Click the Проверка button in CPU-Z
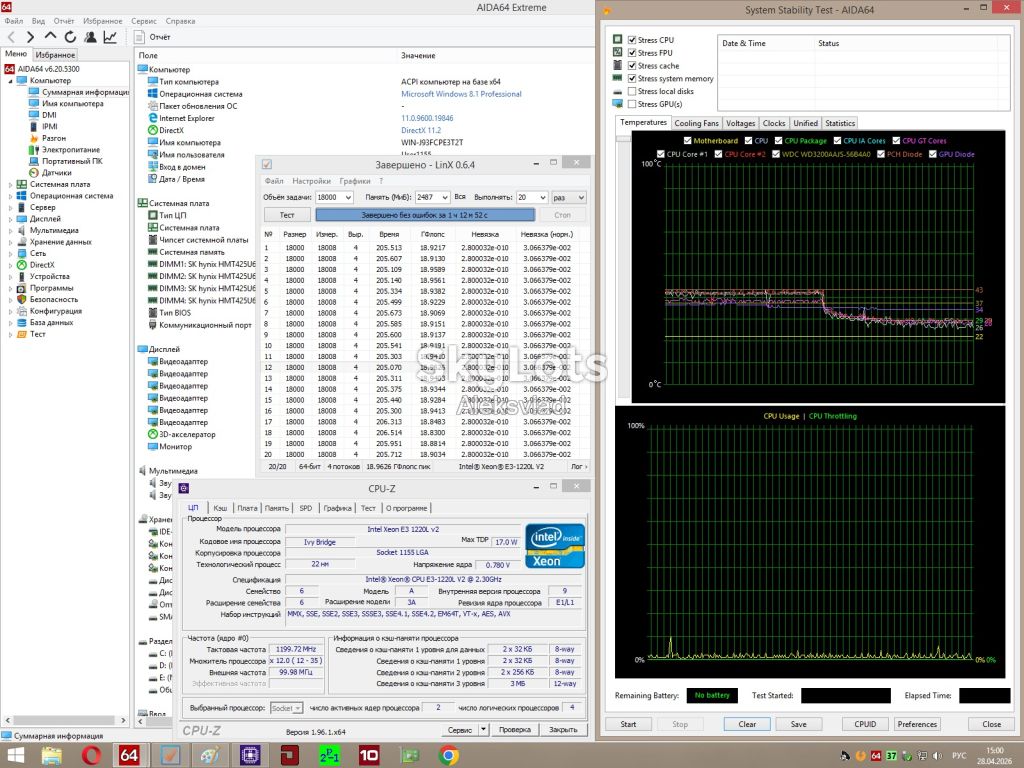The height and width of the screenshot is (768, 1024). [515, 729]
